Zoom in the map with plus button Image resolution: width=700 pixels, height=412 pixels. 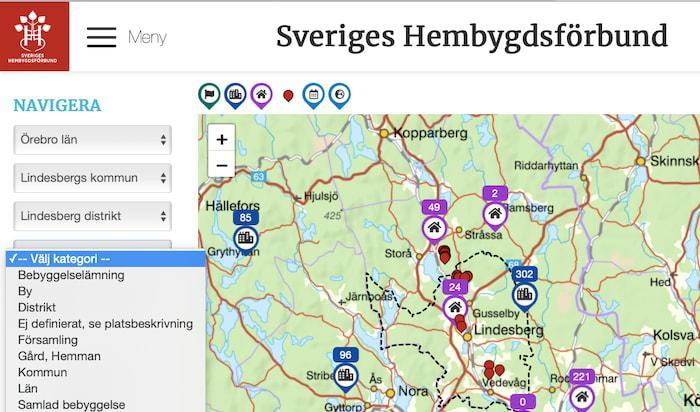click(x=221, y=139)
